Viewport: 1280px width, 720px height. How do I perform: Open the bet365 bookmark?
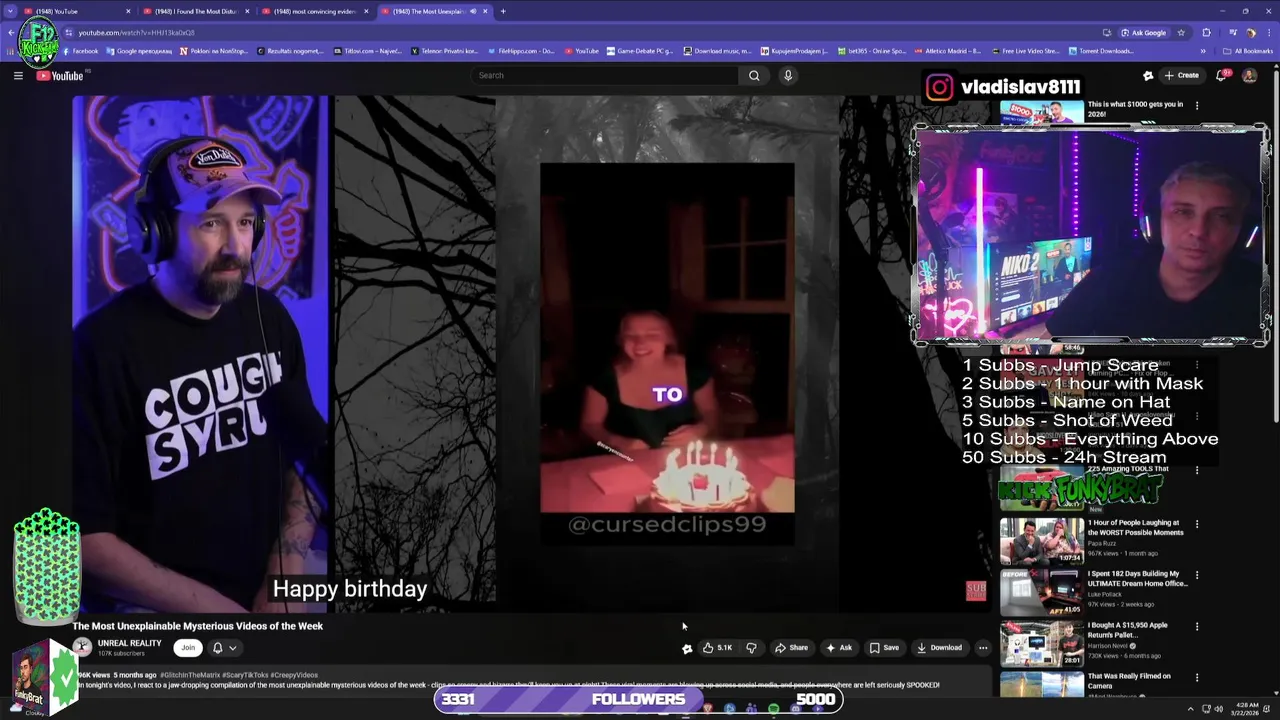coord(871,51)
